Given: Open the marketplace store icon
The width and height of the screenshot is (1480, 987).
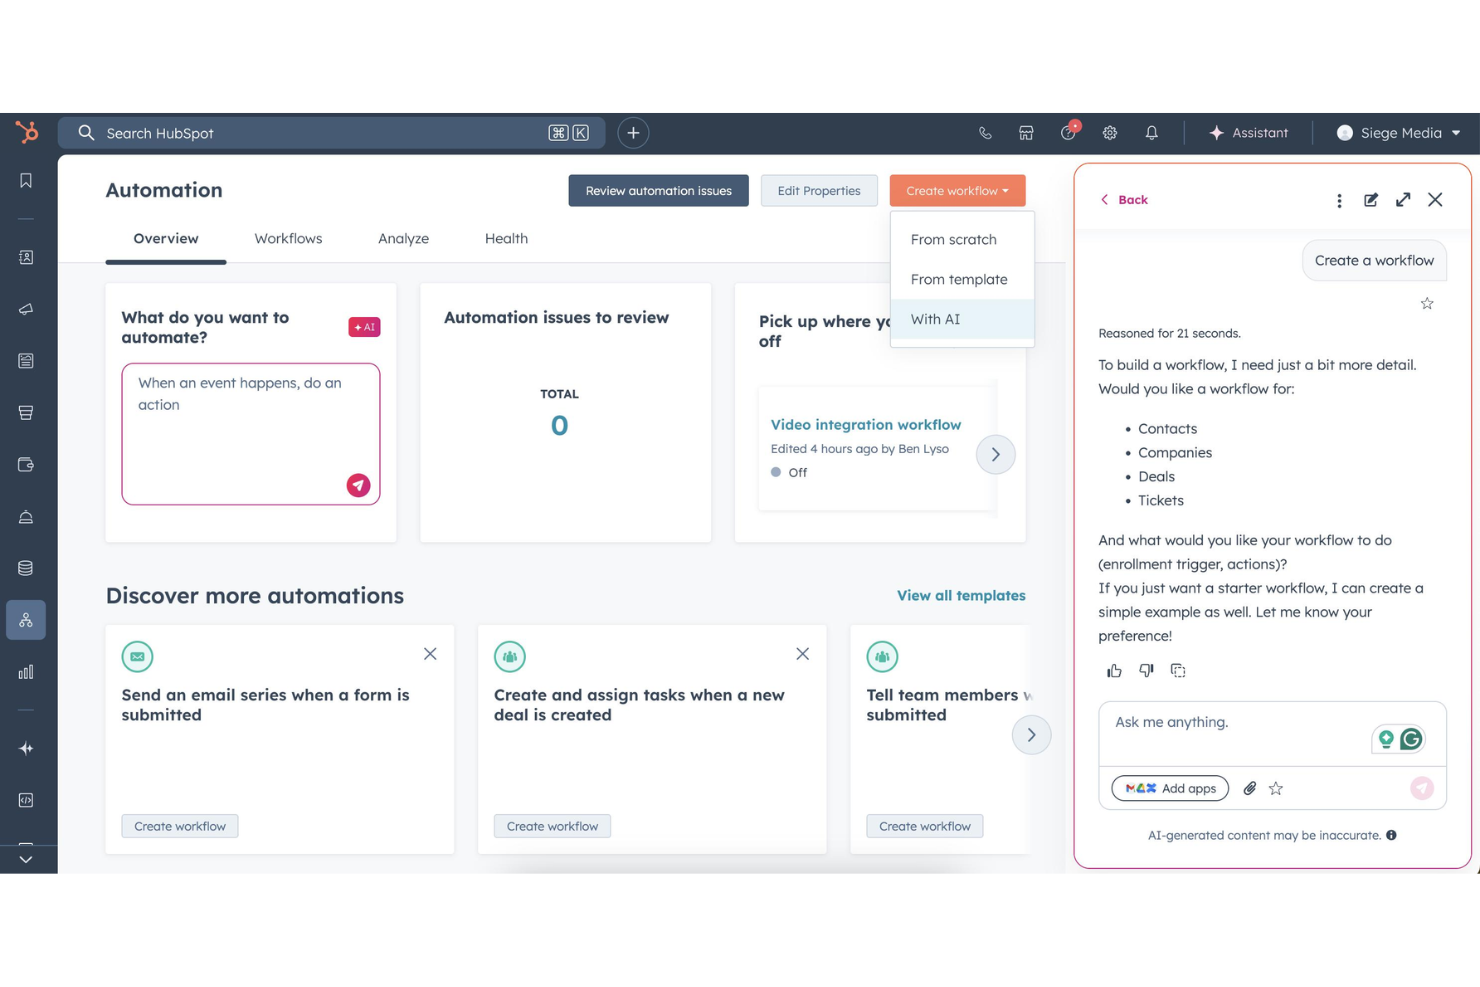Looking at the screenshot, I should click(1026, 133).
